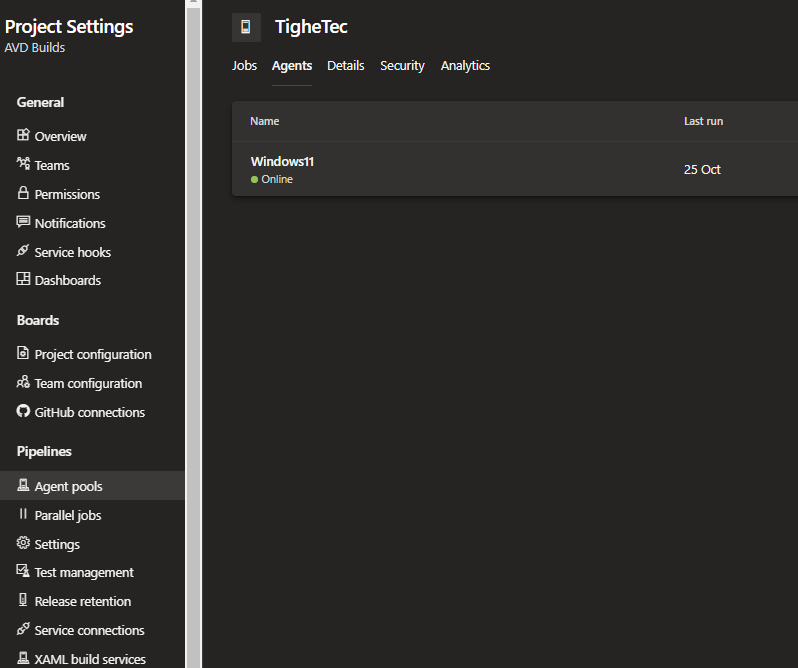Click the Overview icon in sidebar
This screenshot has height=668, width=798.
tap(23, 136)
